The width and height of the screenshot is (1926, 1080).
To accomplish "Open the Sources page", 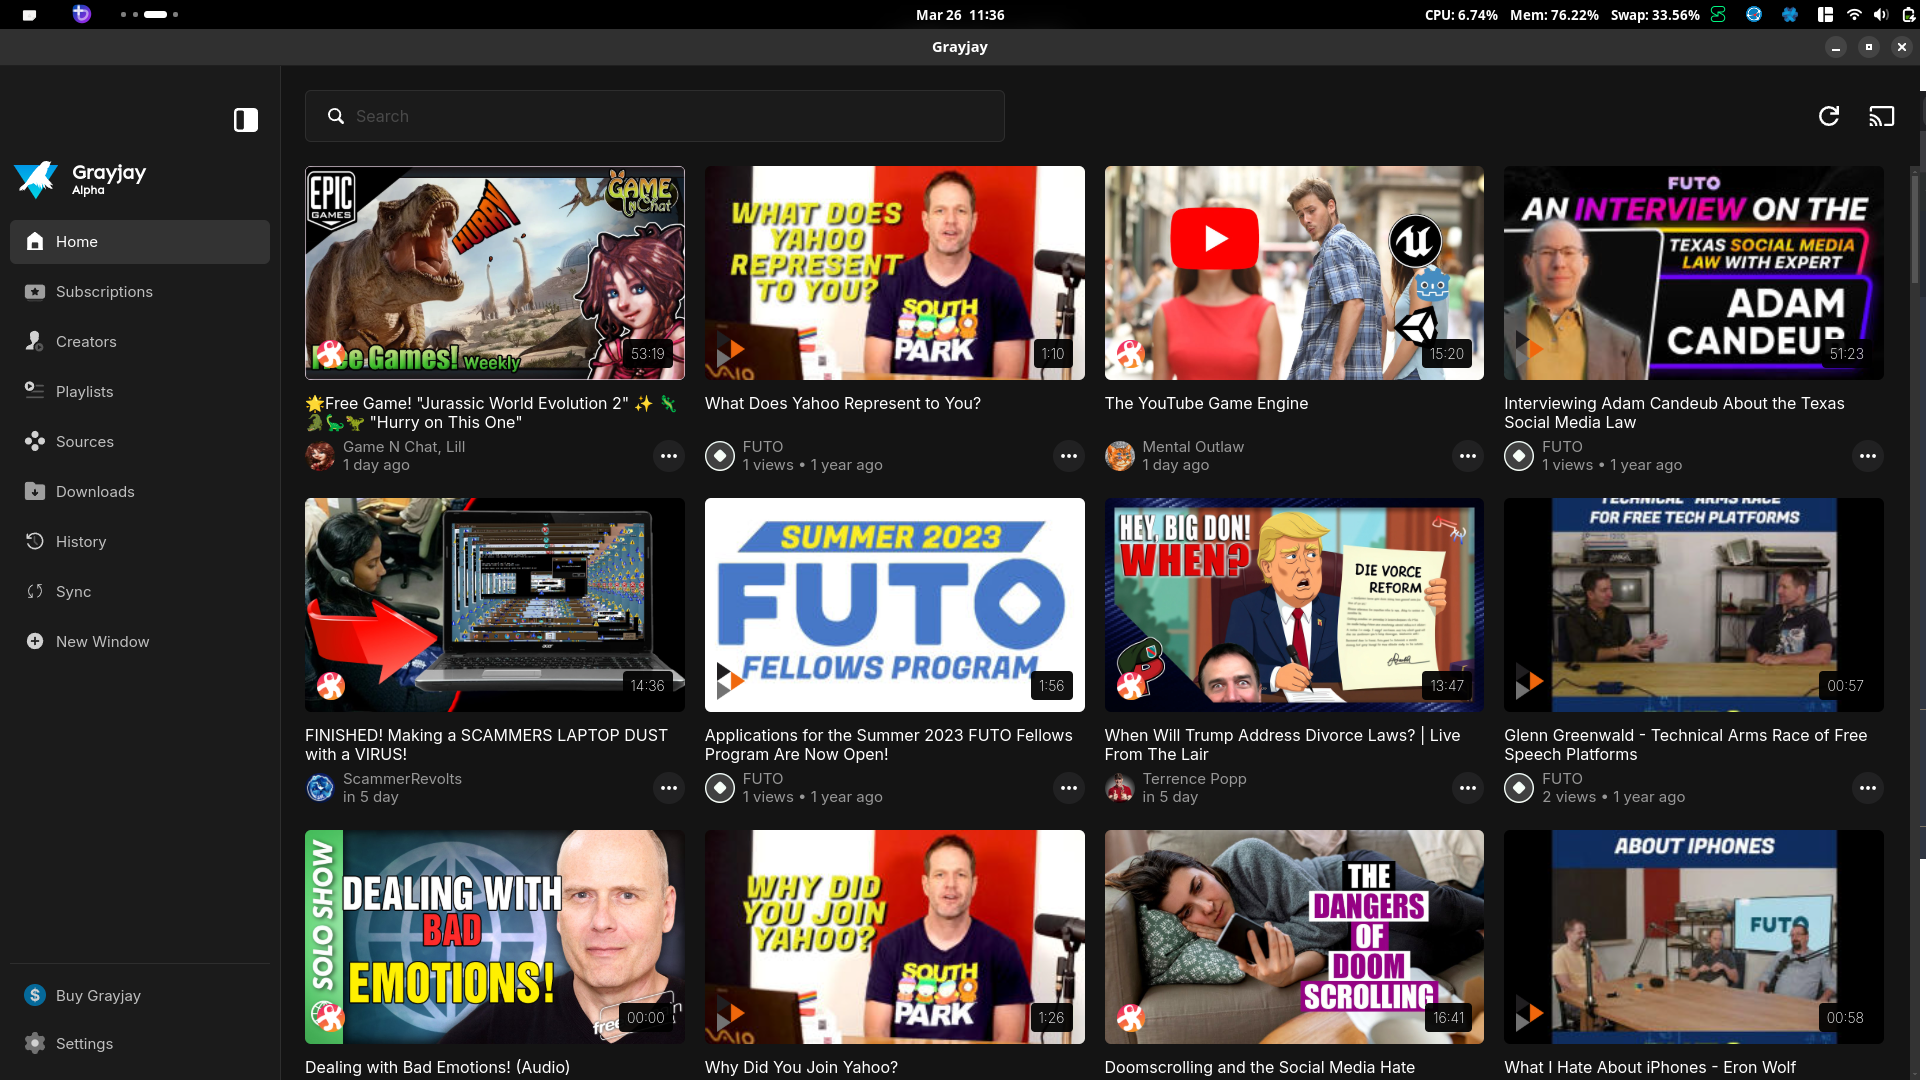I will click(x=140, y=442).
